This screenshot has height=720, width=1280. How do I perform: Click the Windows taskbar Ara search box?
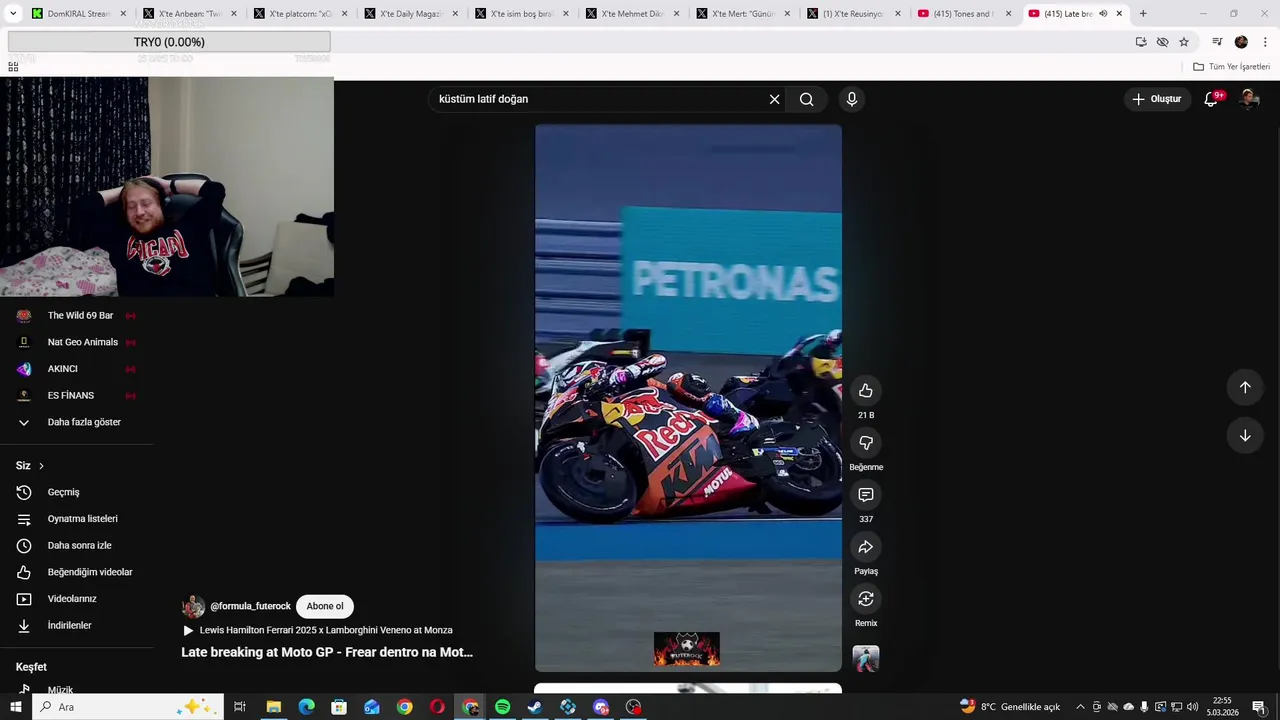tap(127, 707)
